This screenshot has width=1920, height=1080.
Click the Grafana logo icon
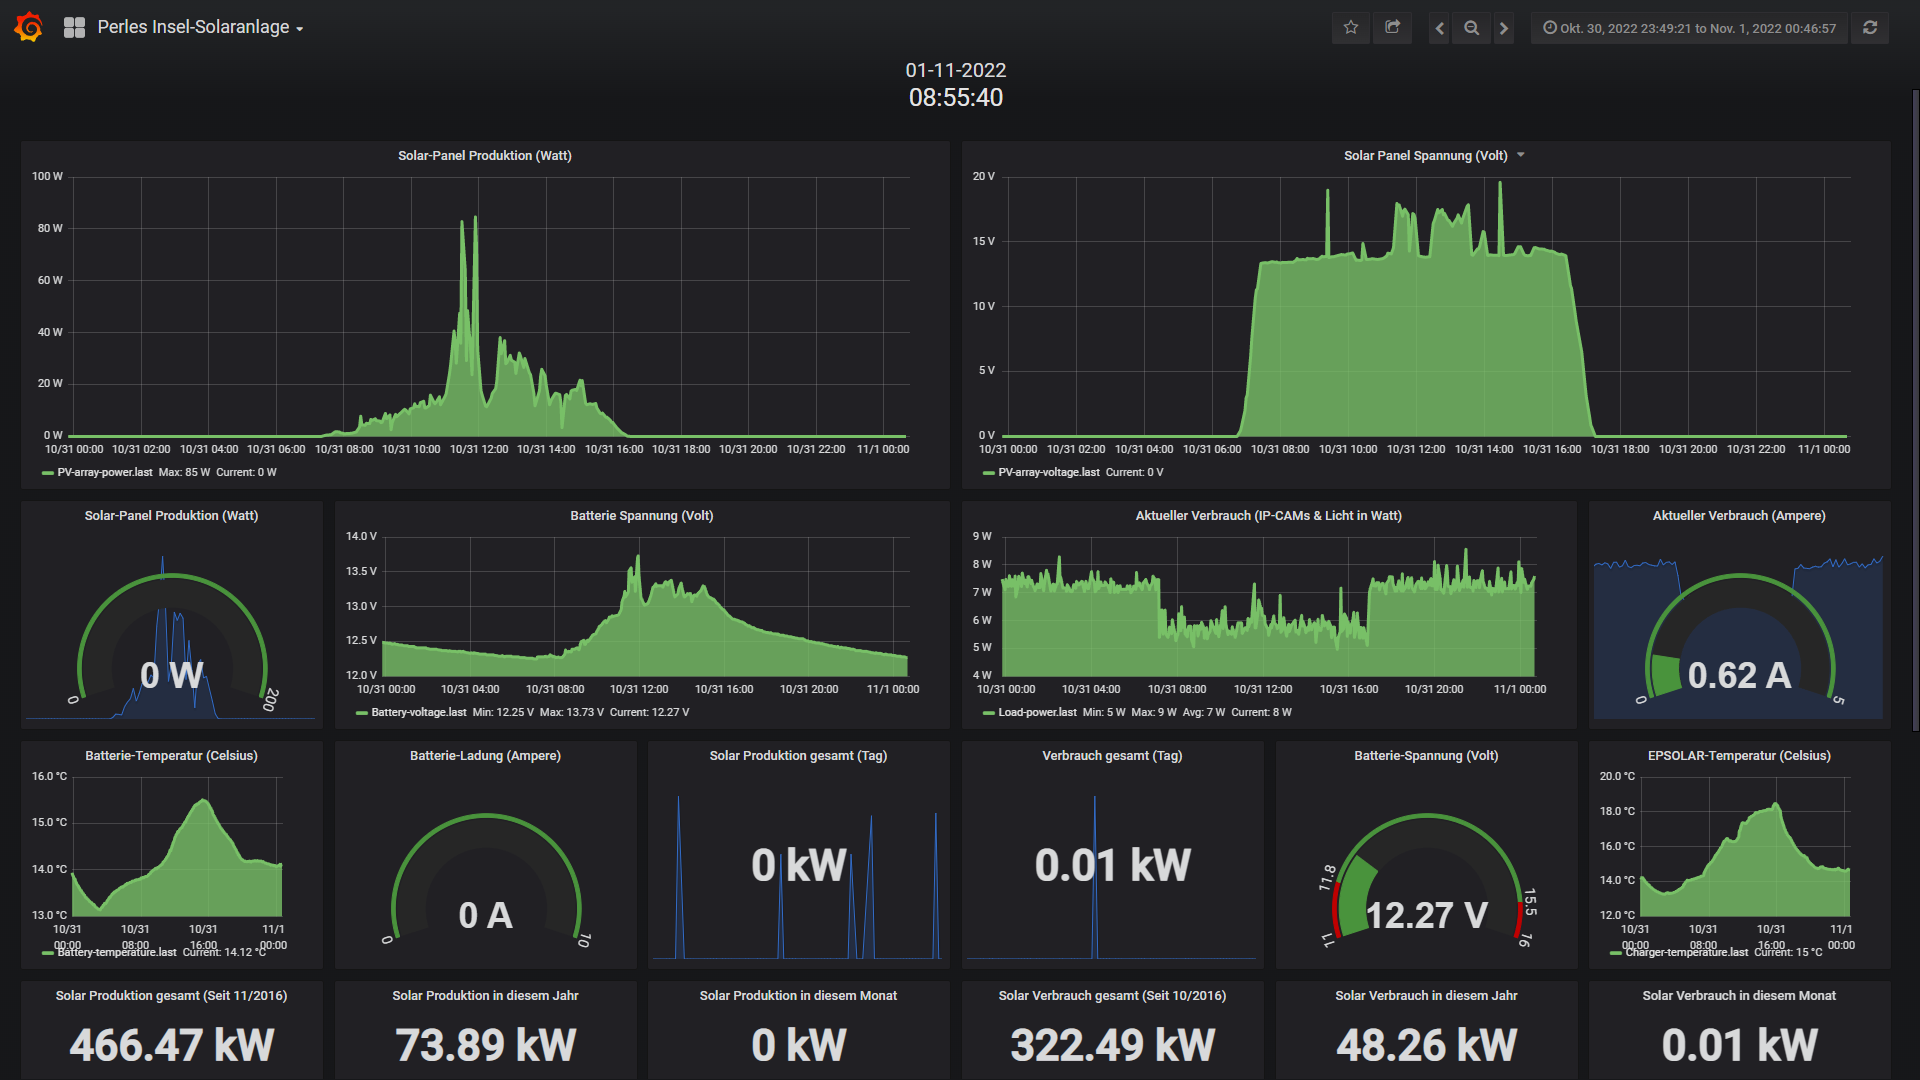(29, 27)
